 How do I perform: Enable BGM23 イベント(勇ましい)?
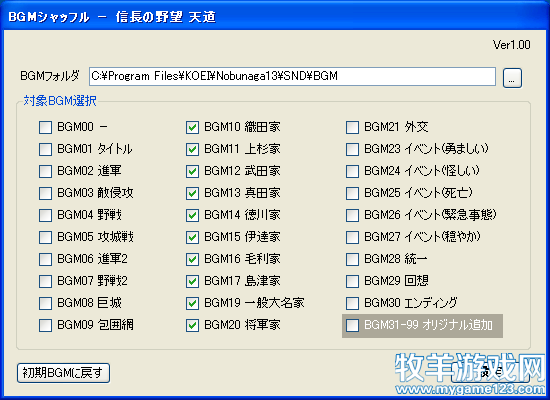(x=352, y=149)
